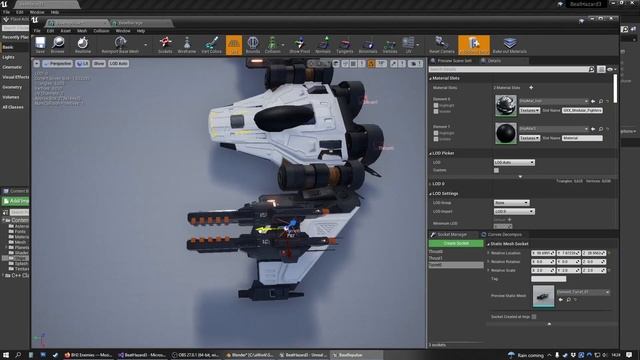The height and width of the screenshot is (360, 640).
Task: Use selected asset arrow for Element 0
Action: pyautogui.click(x=593, y=101)
